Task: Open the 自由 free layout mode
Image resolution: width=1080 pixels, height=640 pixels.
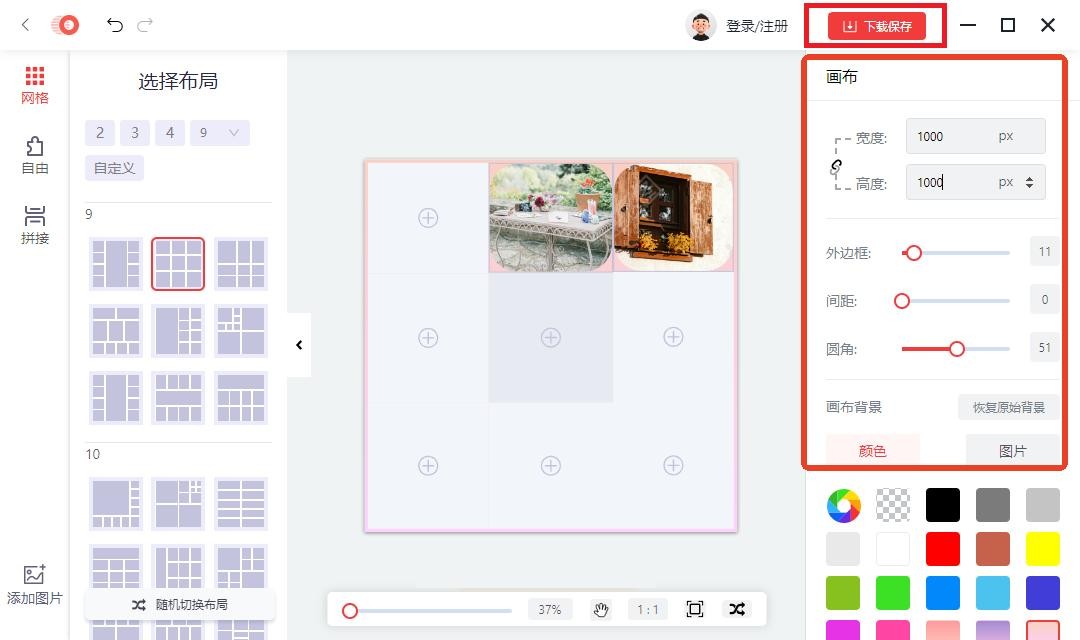Action: pos(35,155)
